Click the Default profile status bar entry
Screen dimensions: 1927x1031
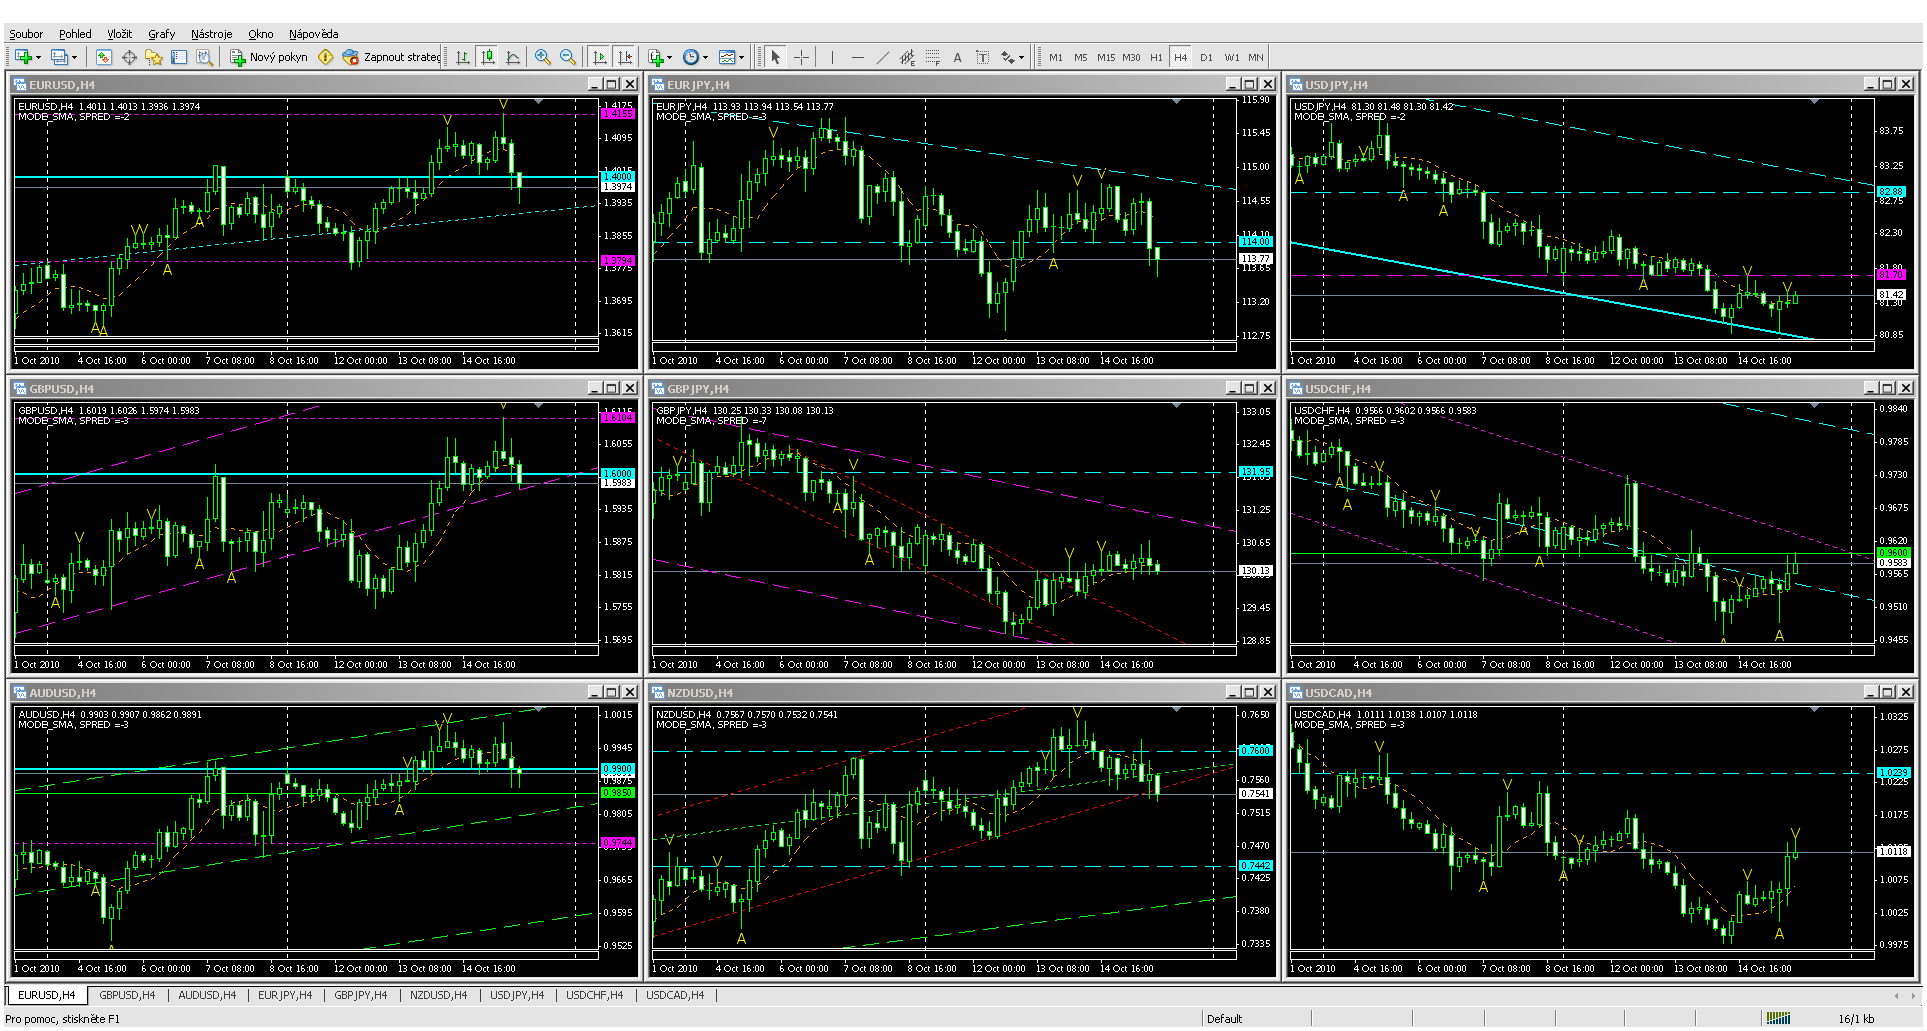pyautogui.click(x=1224, y=1019)
